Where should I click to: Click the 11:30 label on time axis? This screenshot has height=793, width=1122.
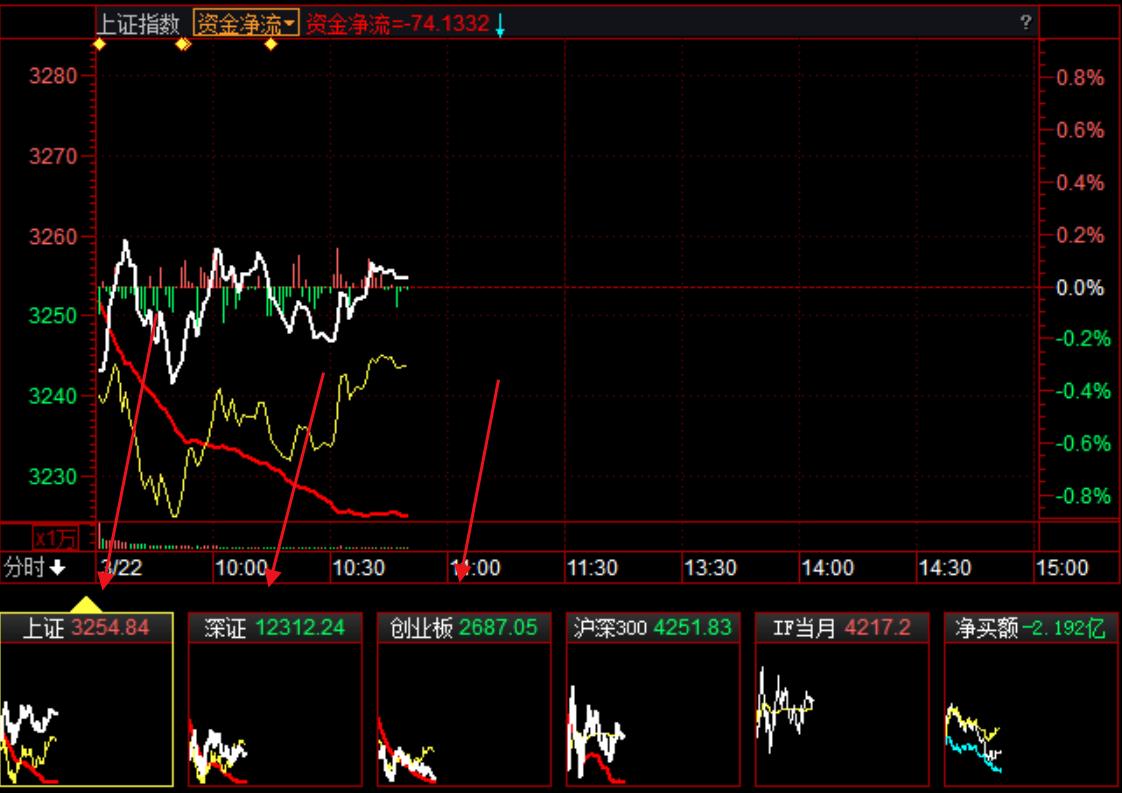pos(592,568)
